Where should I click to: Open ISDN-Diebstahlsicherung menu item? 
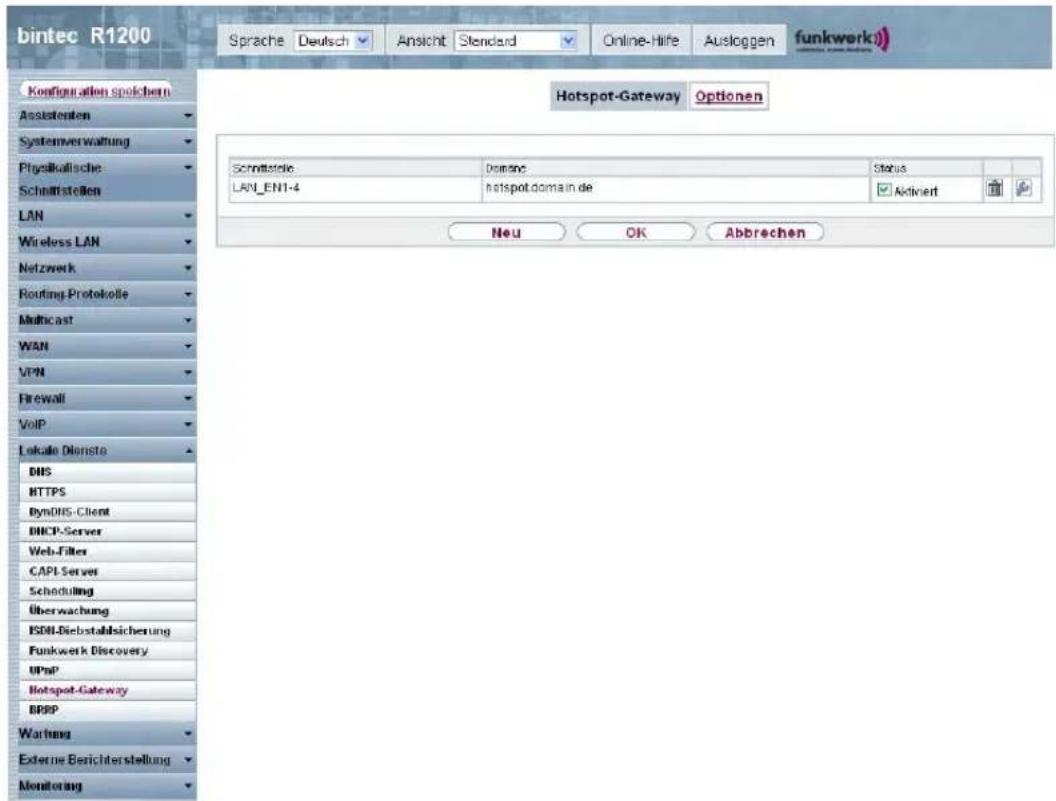point(108,631)
